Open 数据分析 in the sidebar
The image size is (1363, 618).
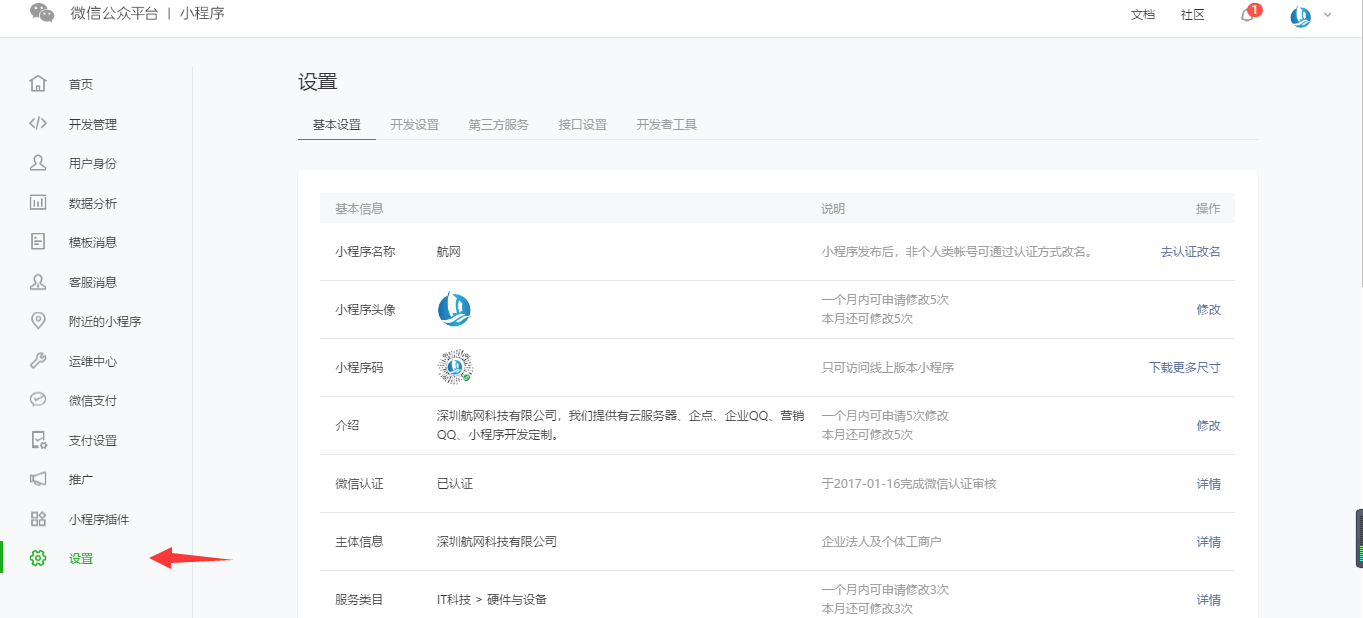tap(93, 203)
